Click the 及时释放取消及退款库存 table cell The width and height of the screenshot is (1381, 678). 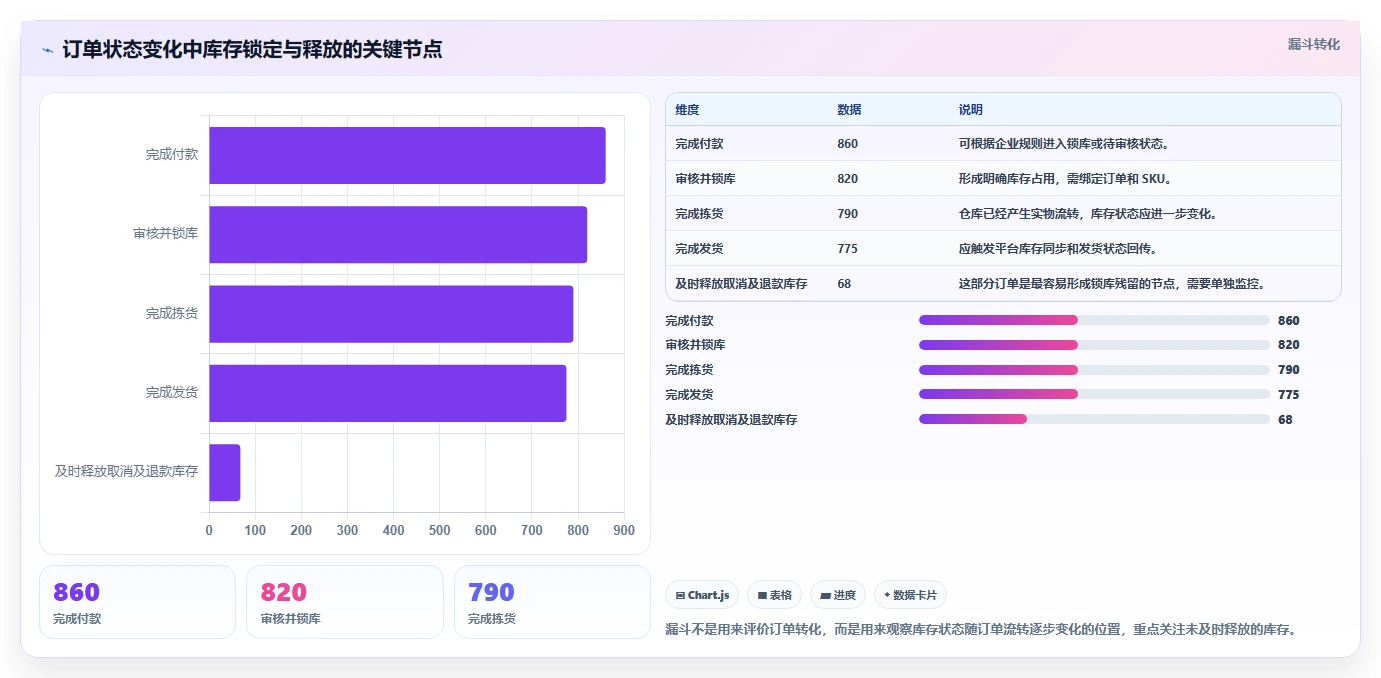tap(741, 284)
